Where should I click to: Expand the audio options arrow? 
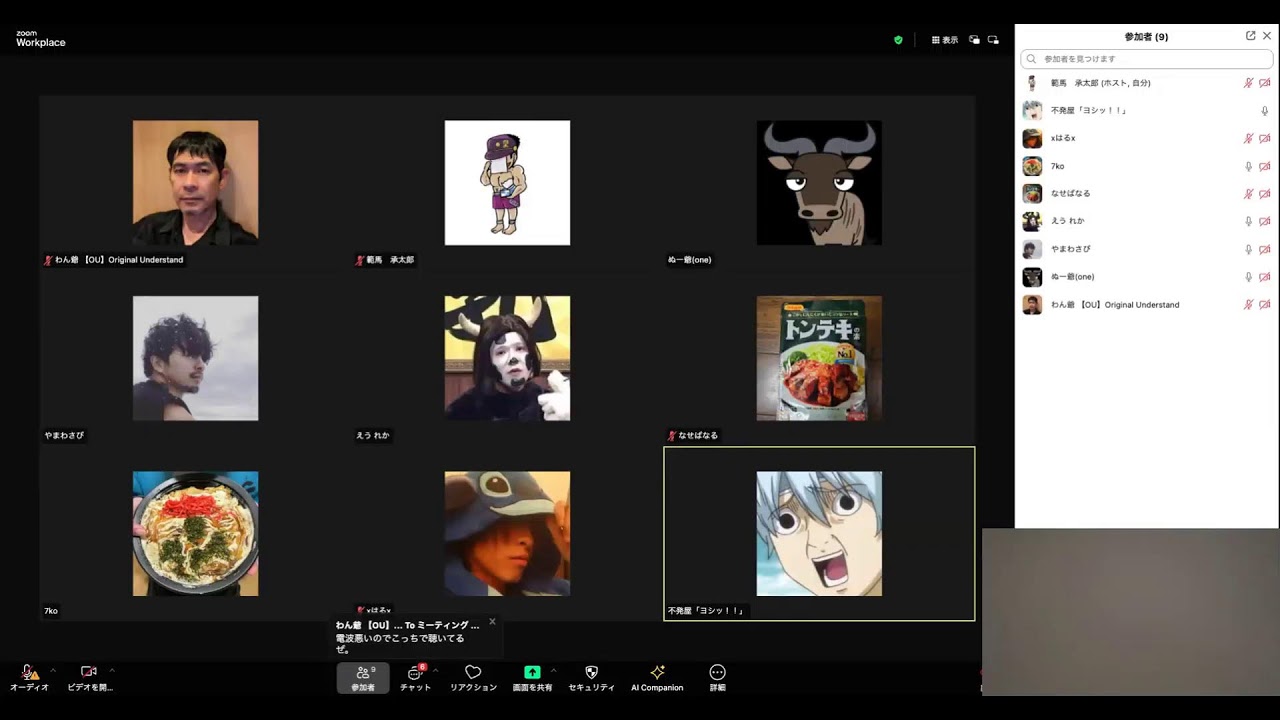coord(53,670)
